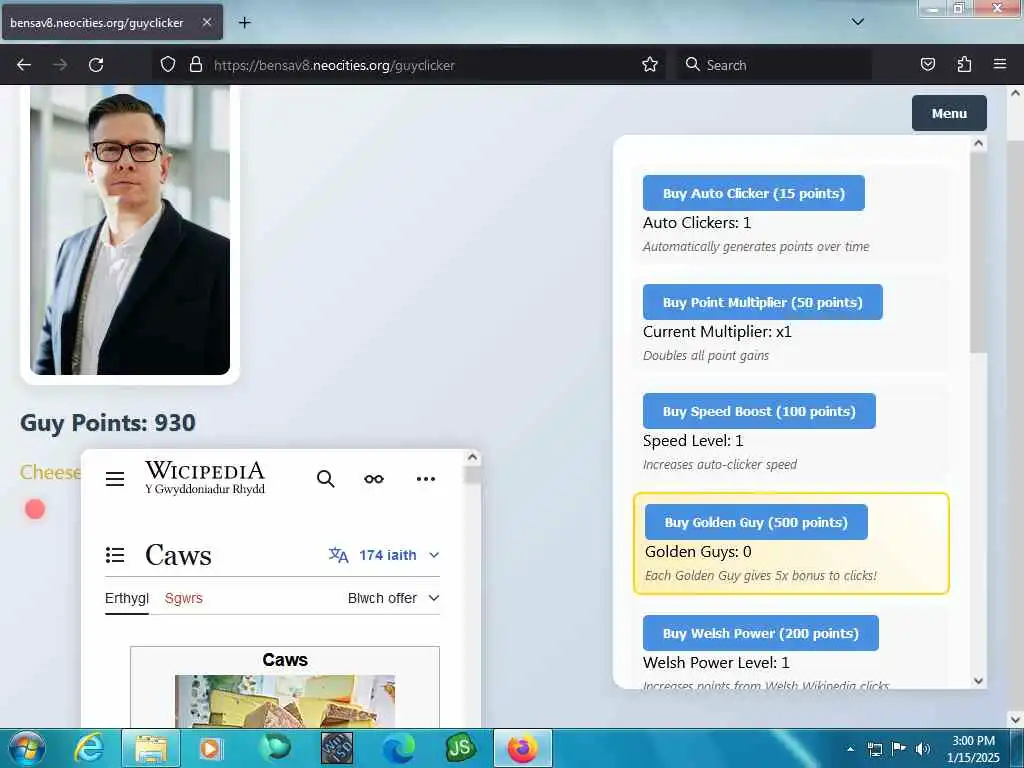Expand the list all tabs chevron
This screenshot has width=1024, height=768.
click(857, 22)
